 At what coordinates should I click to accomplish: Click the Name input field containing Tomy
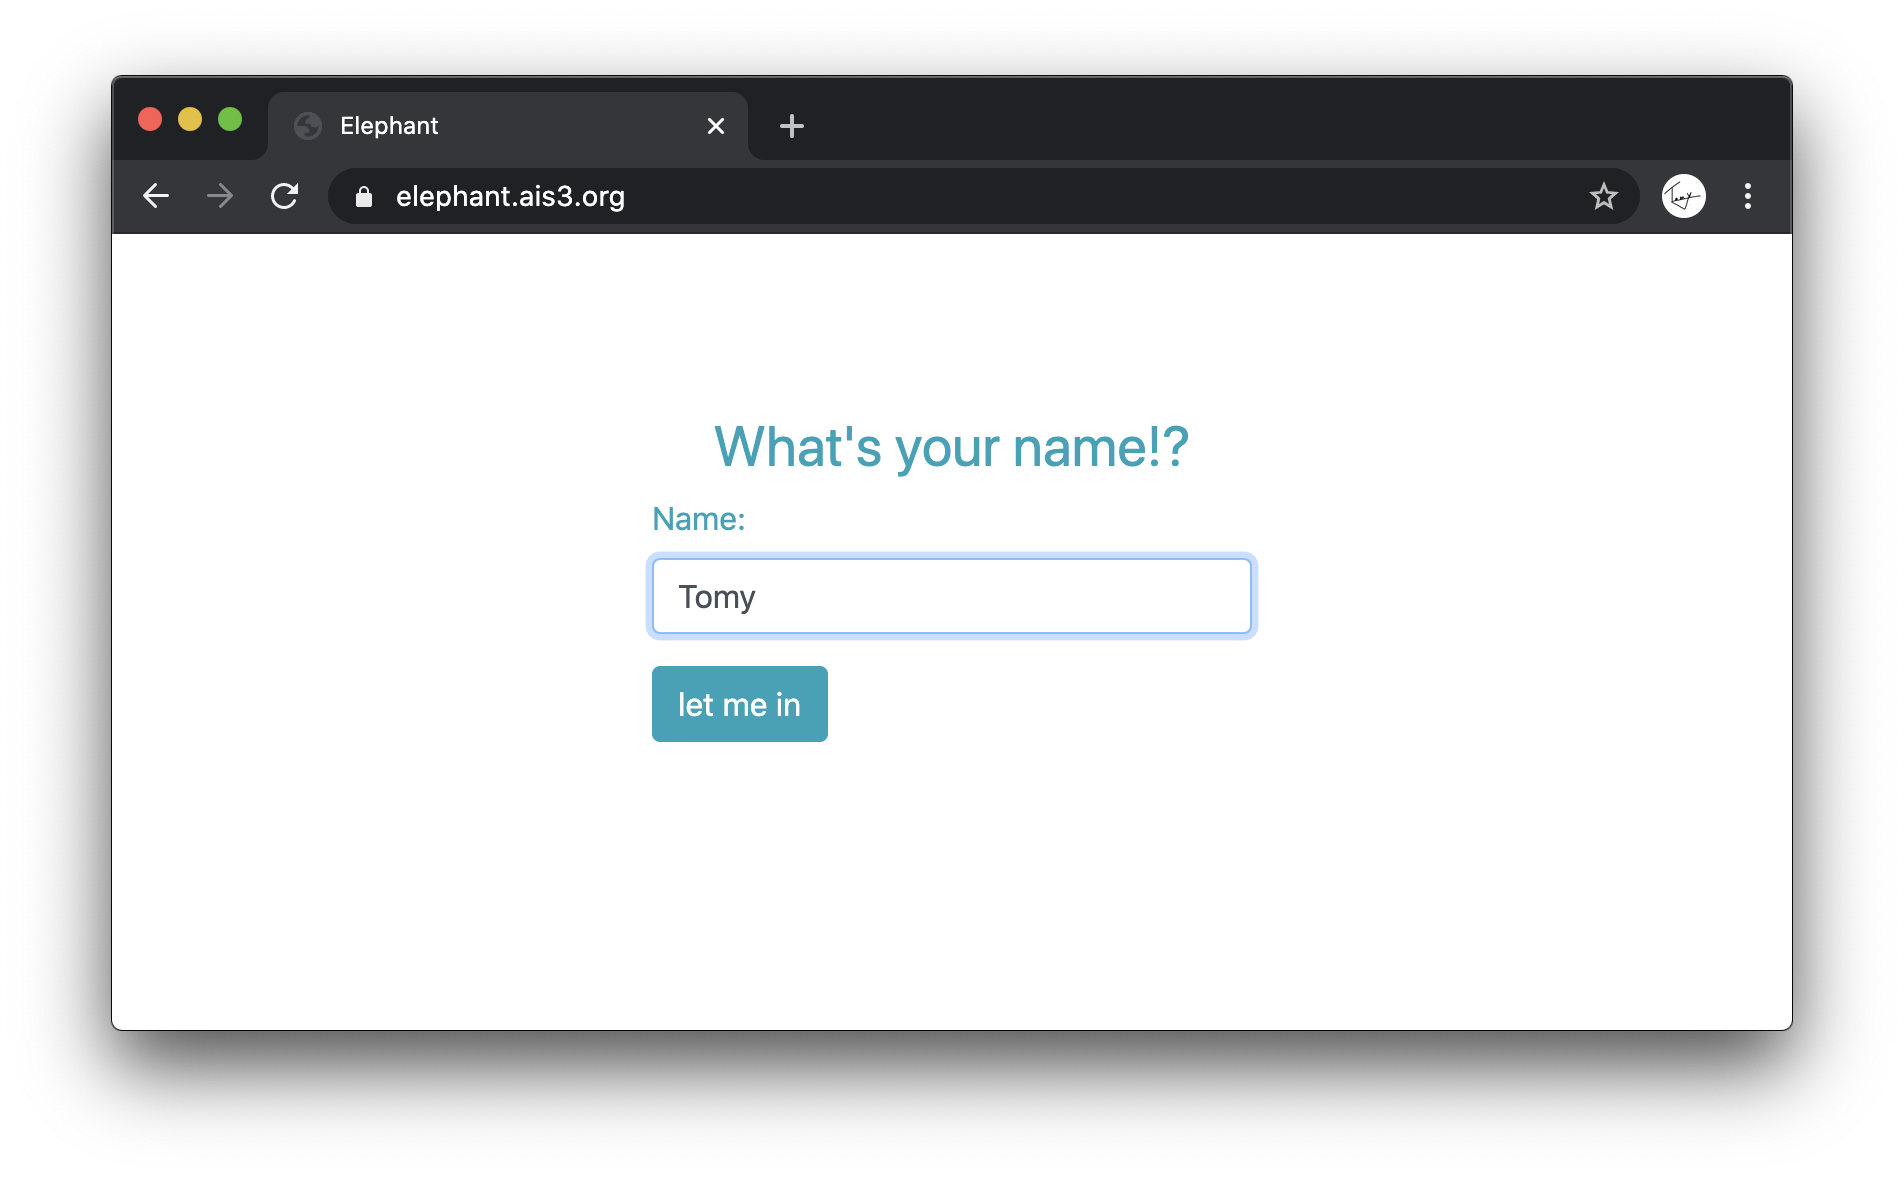point(952,597)
